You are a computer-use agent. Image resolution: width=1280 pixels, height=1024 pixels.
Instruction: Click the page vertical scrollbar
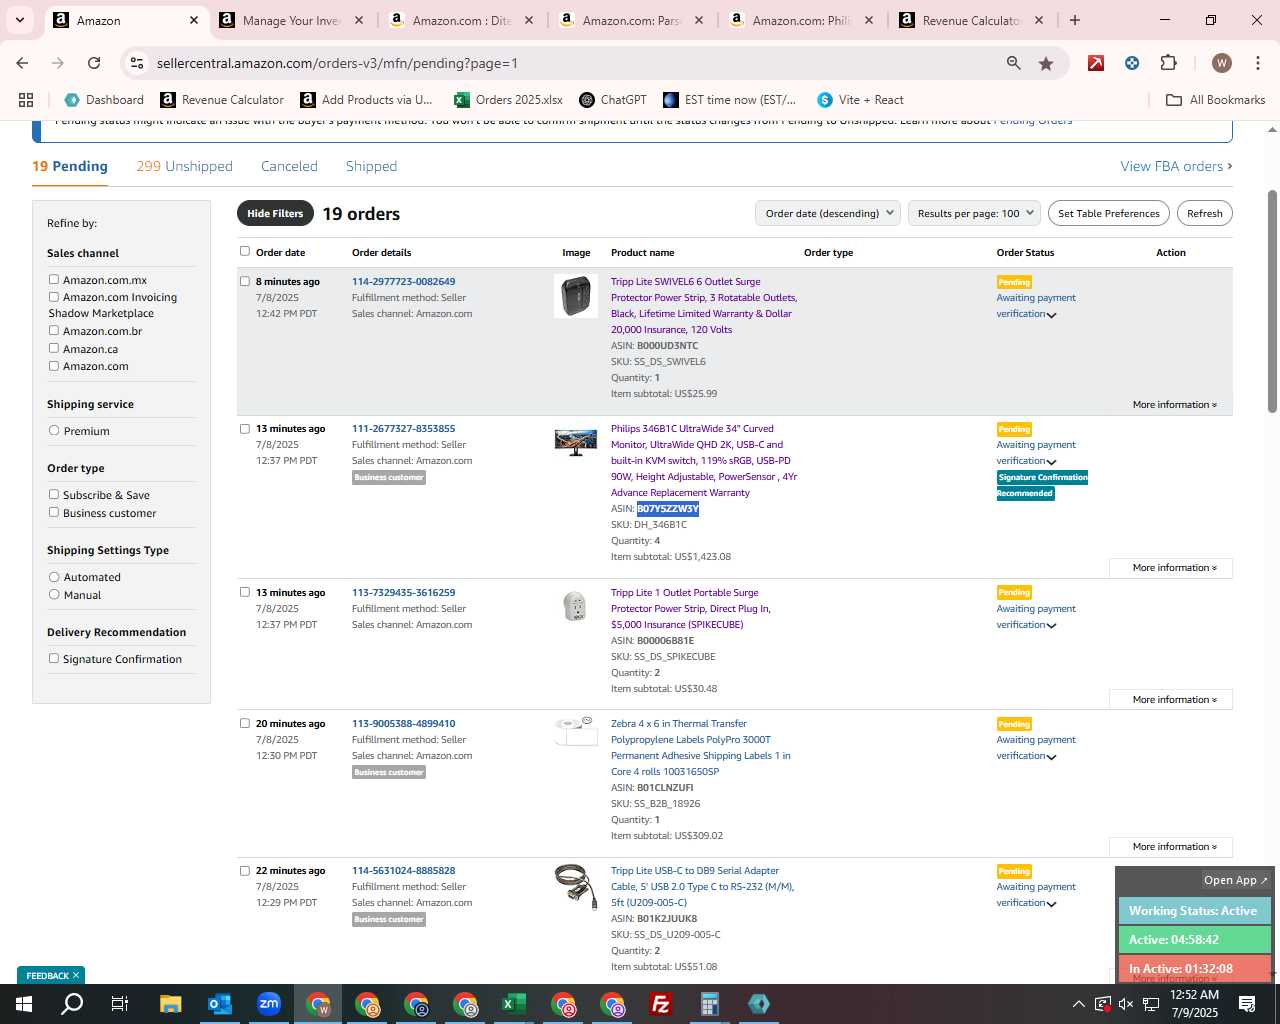pos(1272,300)
